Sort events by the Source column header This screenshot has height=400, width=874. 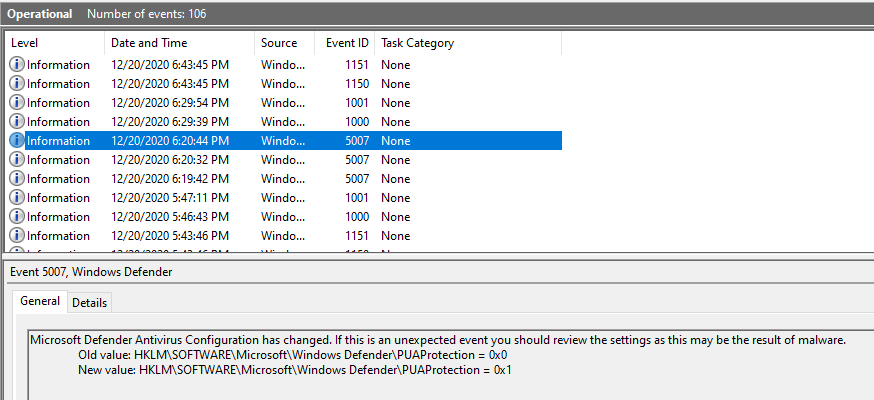pos(284,43)
